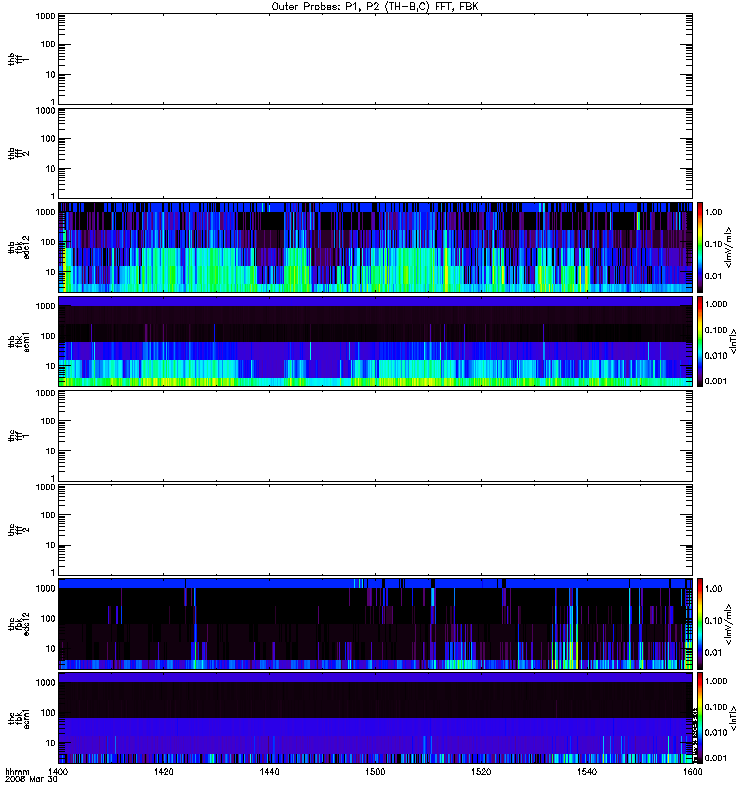The height and width of the screenshot is (800, 750).
Task: Click the '1.00' value on thc edc12 colorbar
Action: point(714,589)
